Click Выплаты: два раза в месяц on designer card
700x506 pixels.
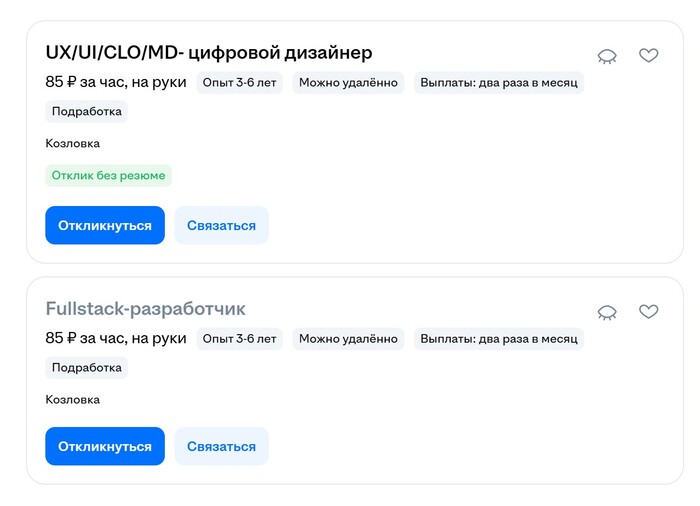tap(499, 83)
